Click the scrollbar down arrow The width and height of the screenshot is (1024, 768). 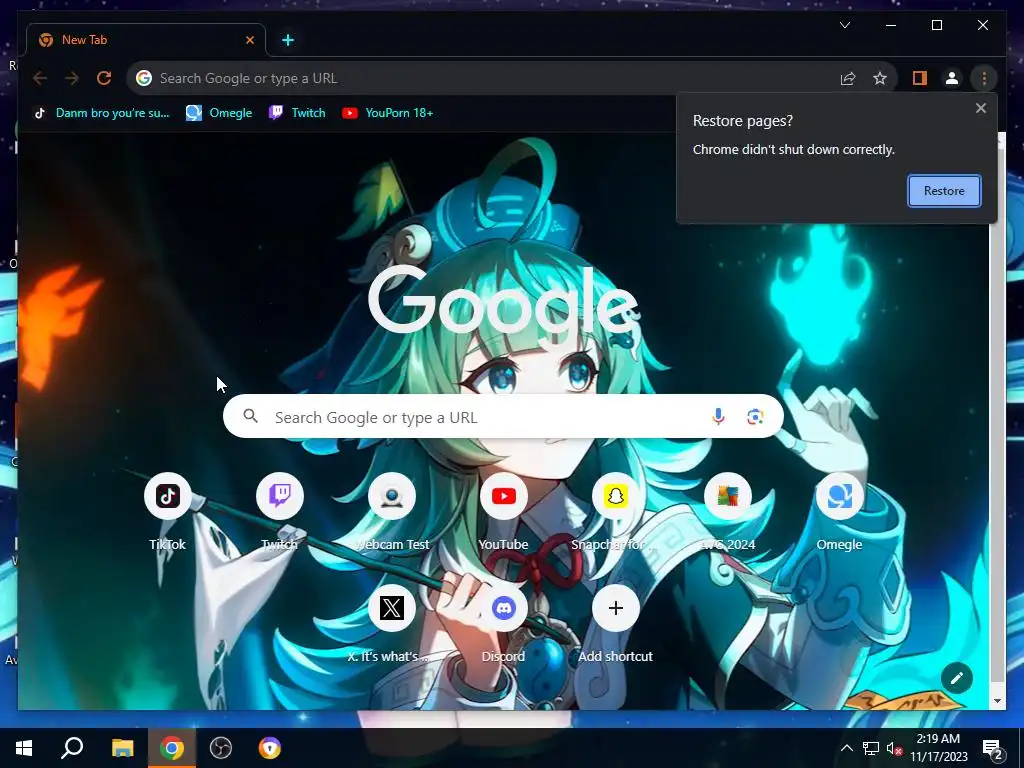[x=997, y=701]
